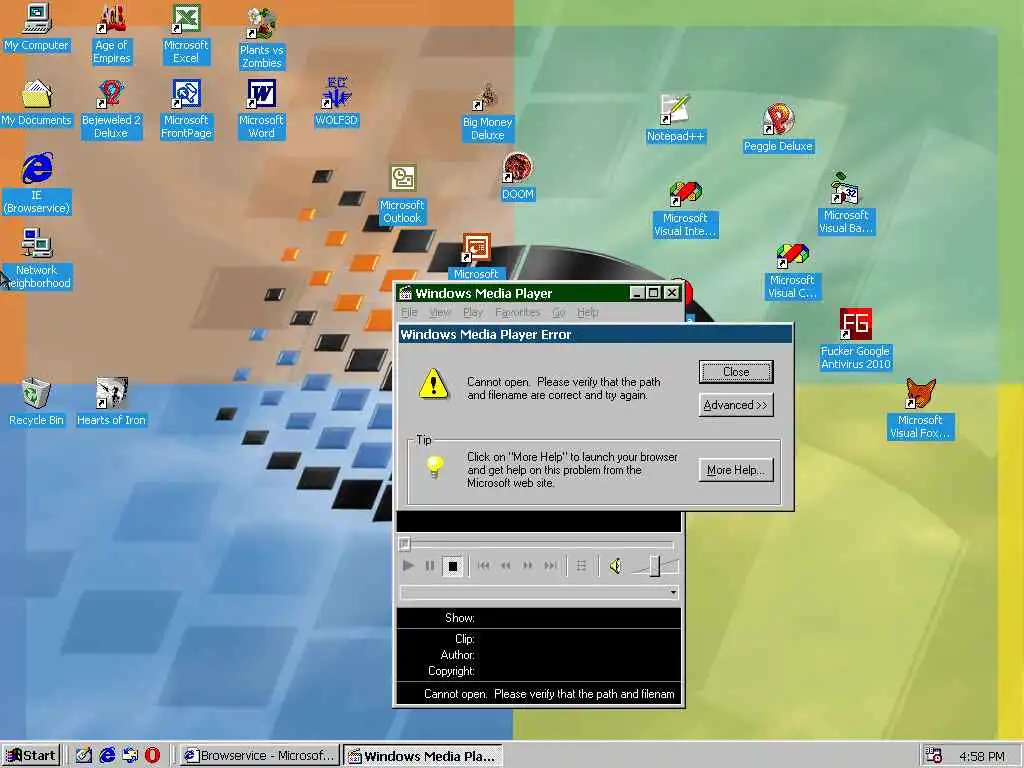Screen dimensions: 1024x768
Task: Open Microsoft Word desktop shortcut
Action: coord(261,109)
